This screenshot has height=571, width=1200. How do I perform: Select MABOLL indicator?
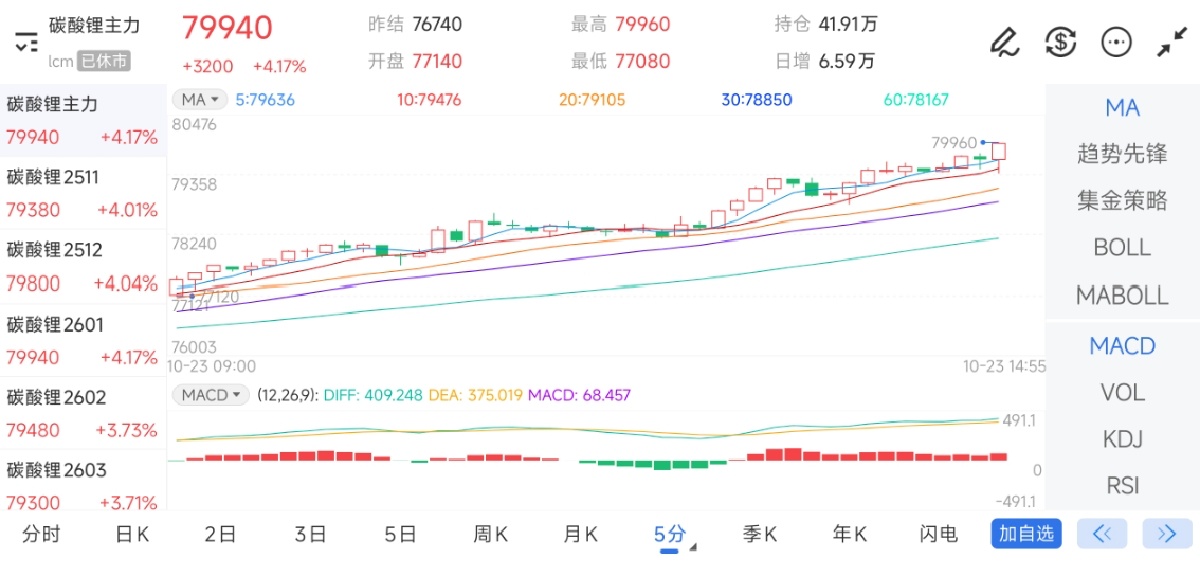1122,295
